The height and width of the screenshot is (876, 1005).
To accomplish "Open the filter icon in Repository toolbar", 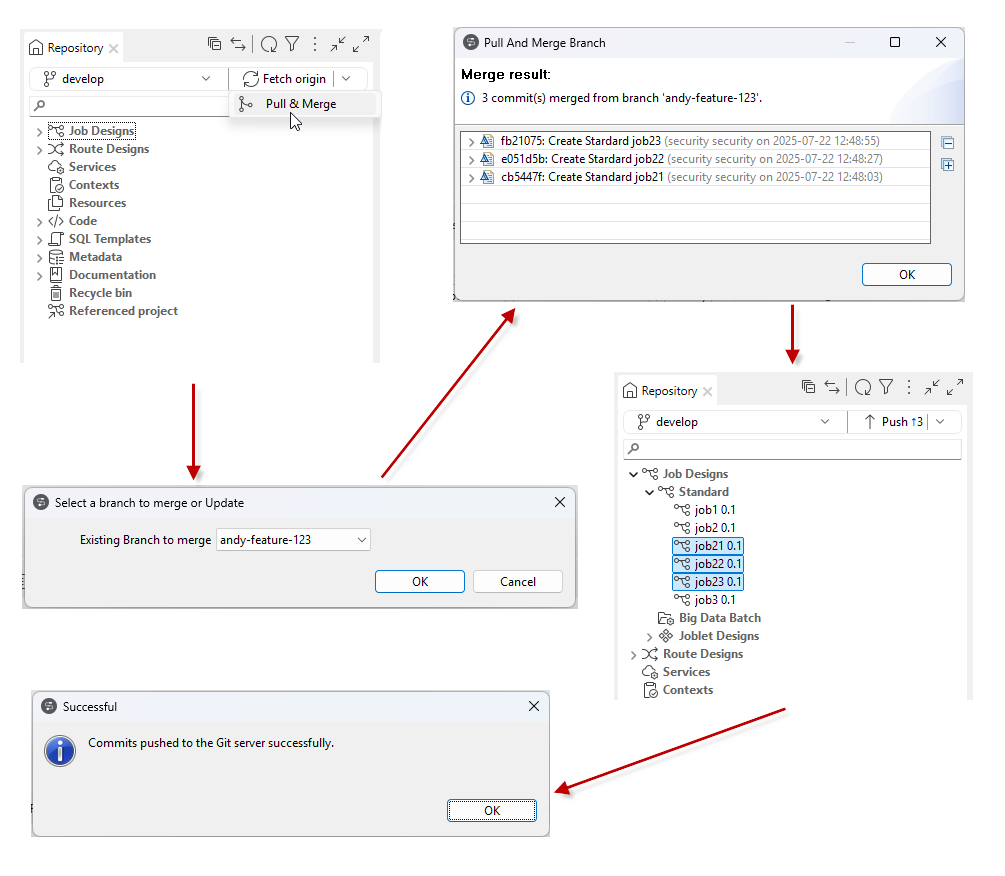I will point(291,44).
